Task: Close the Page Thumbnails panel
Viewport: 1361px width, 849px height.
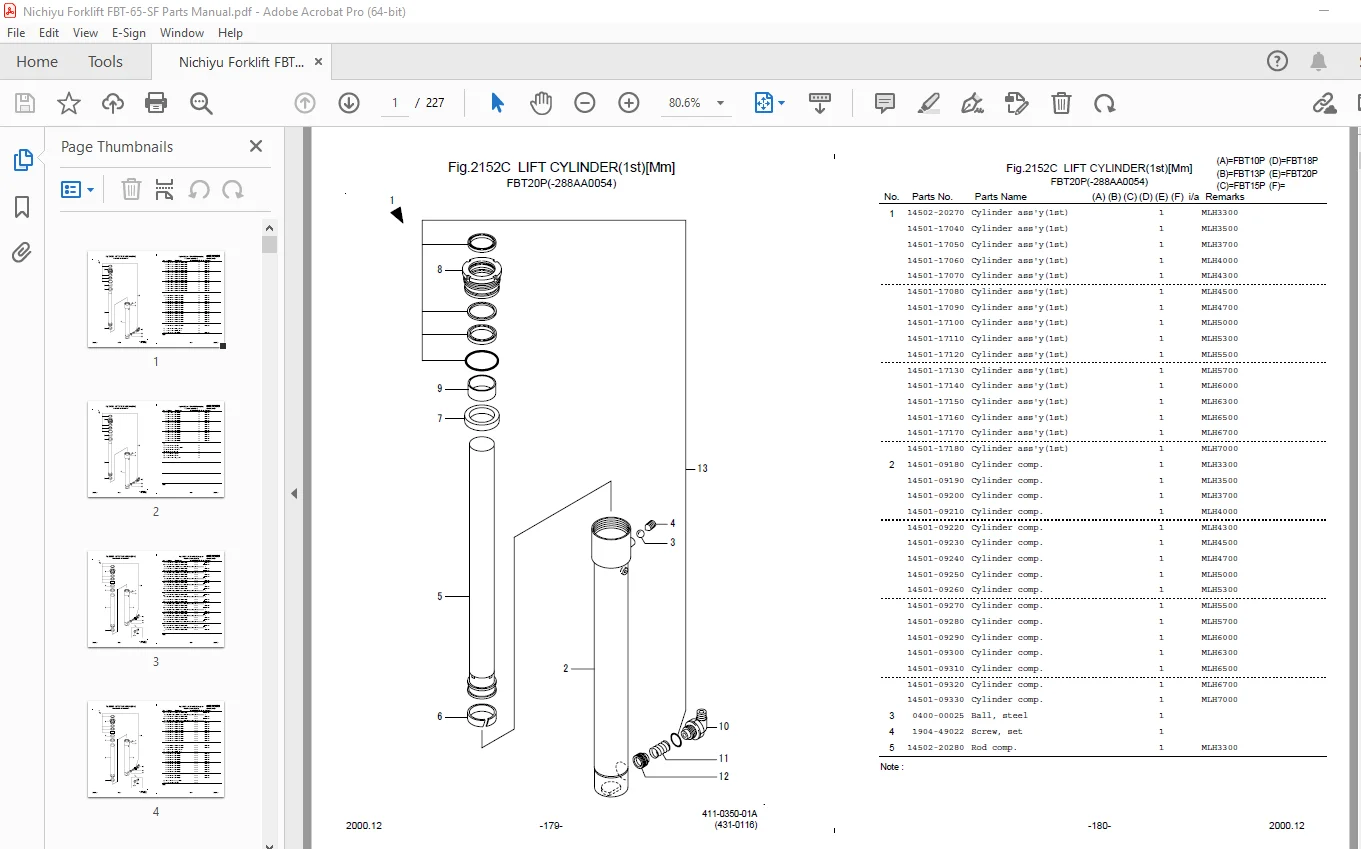Action: pyautogui.click(x=256, y=146)
